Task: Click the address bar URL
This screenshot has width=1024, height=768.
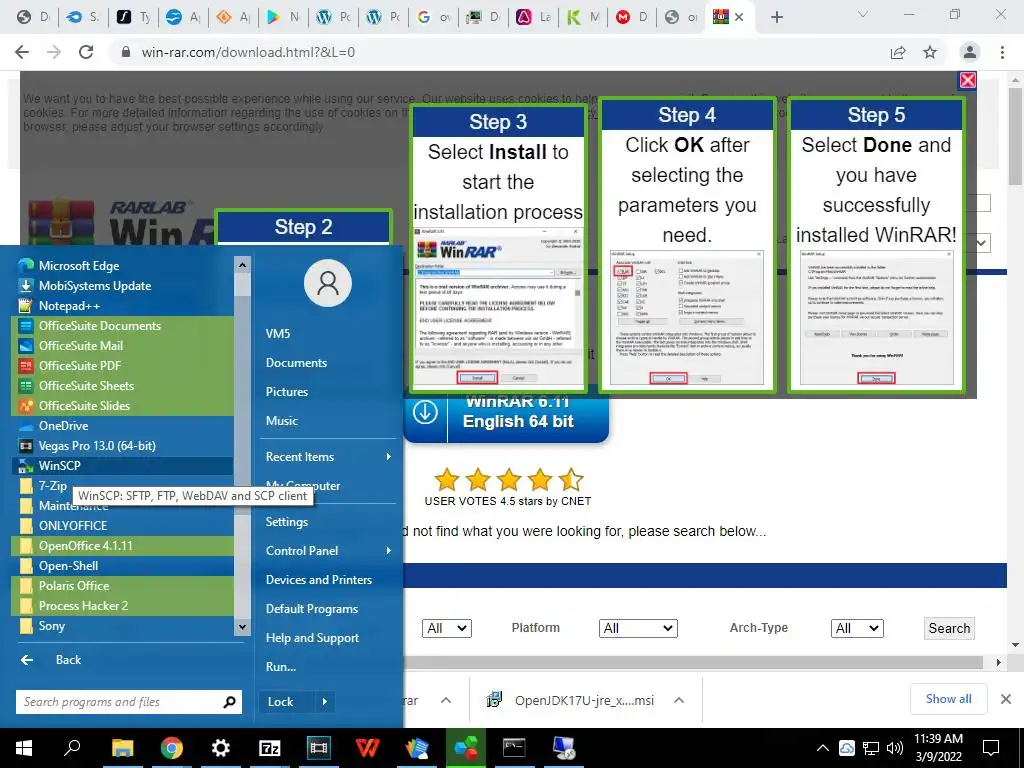Action: coord(248,52)
